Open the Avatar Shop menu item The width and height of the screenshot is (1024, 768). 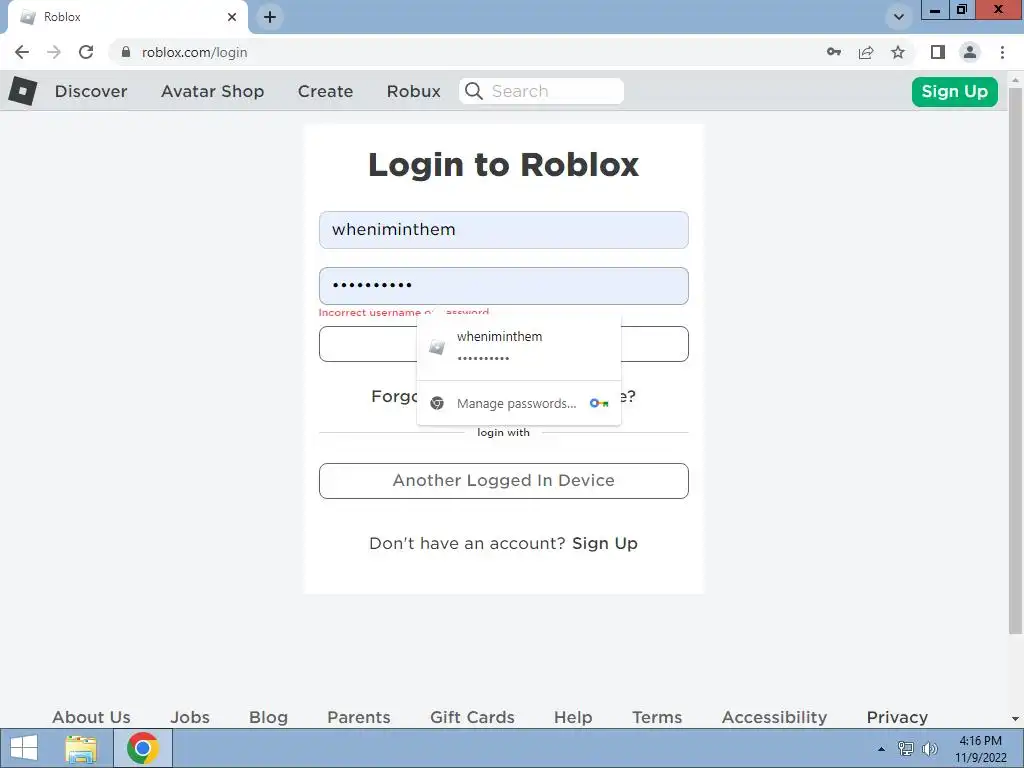(212, 91)
